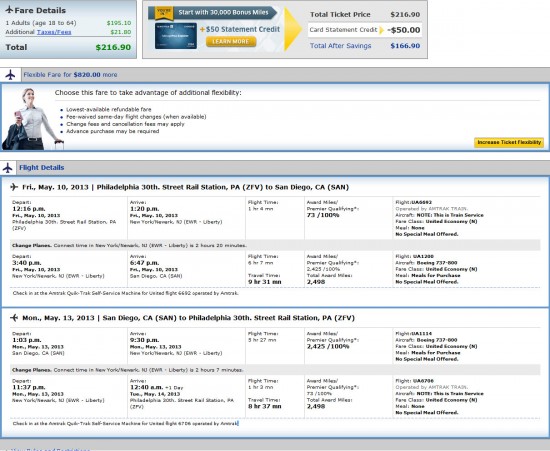Open the Taxes/Fees link
The image size is (550, 451).
tap(54, 32)
